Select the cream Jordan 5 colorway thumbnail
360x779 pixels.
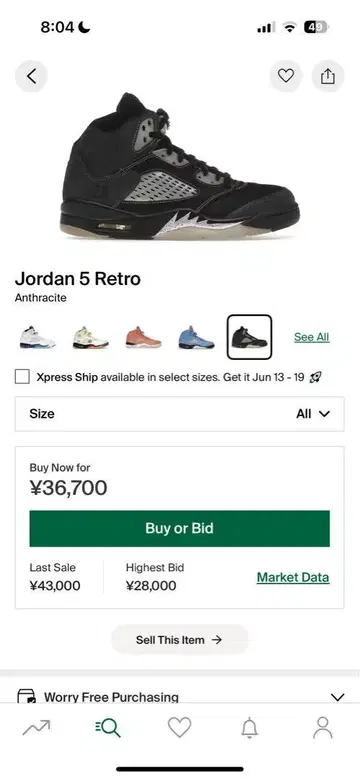click(x=90, y=337)
